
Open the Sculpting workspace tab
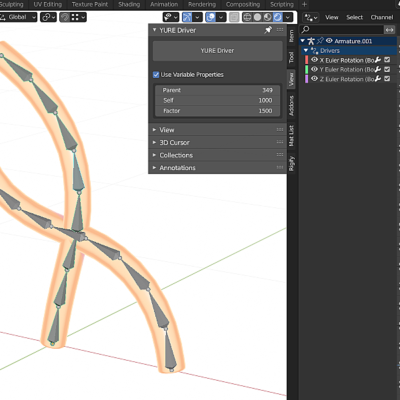[12, 4]
